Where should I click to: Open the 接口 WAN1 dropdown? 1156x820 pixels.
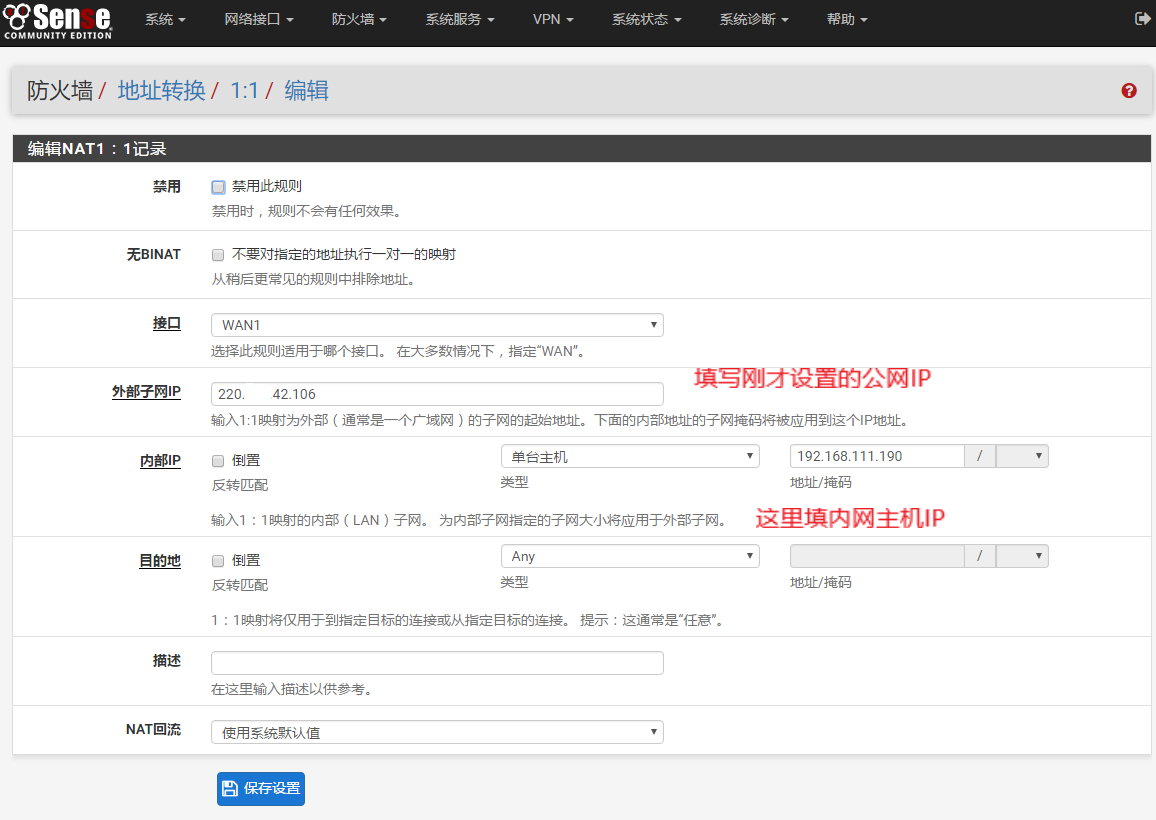click(437, 325)
